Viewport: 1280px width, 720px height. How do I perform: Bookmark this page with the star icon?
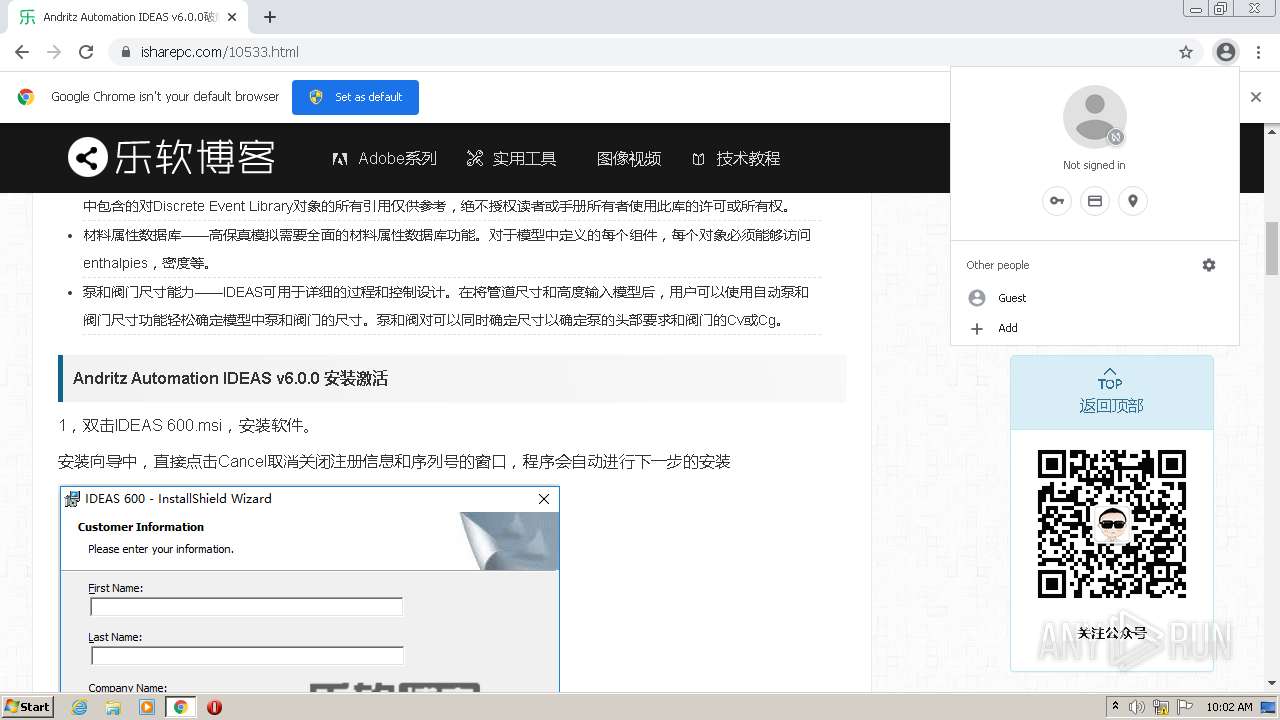1186,52
